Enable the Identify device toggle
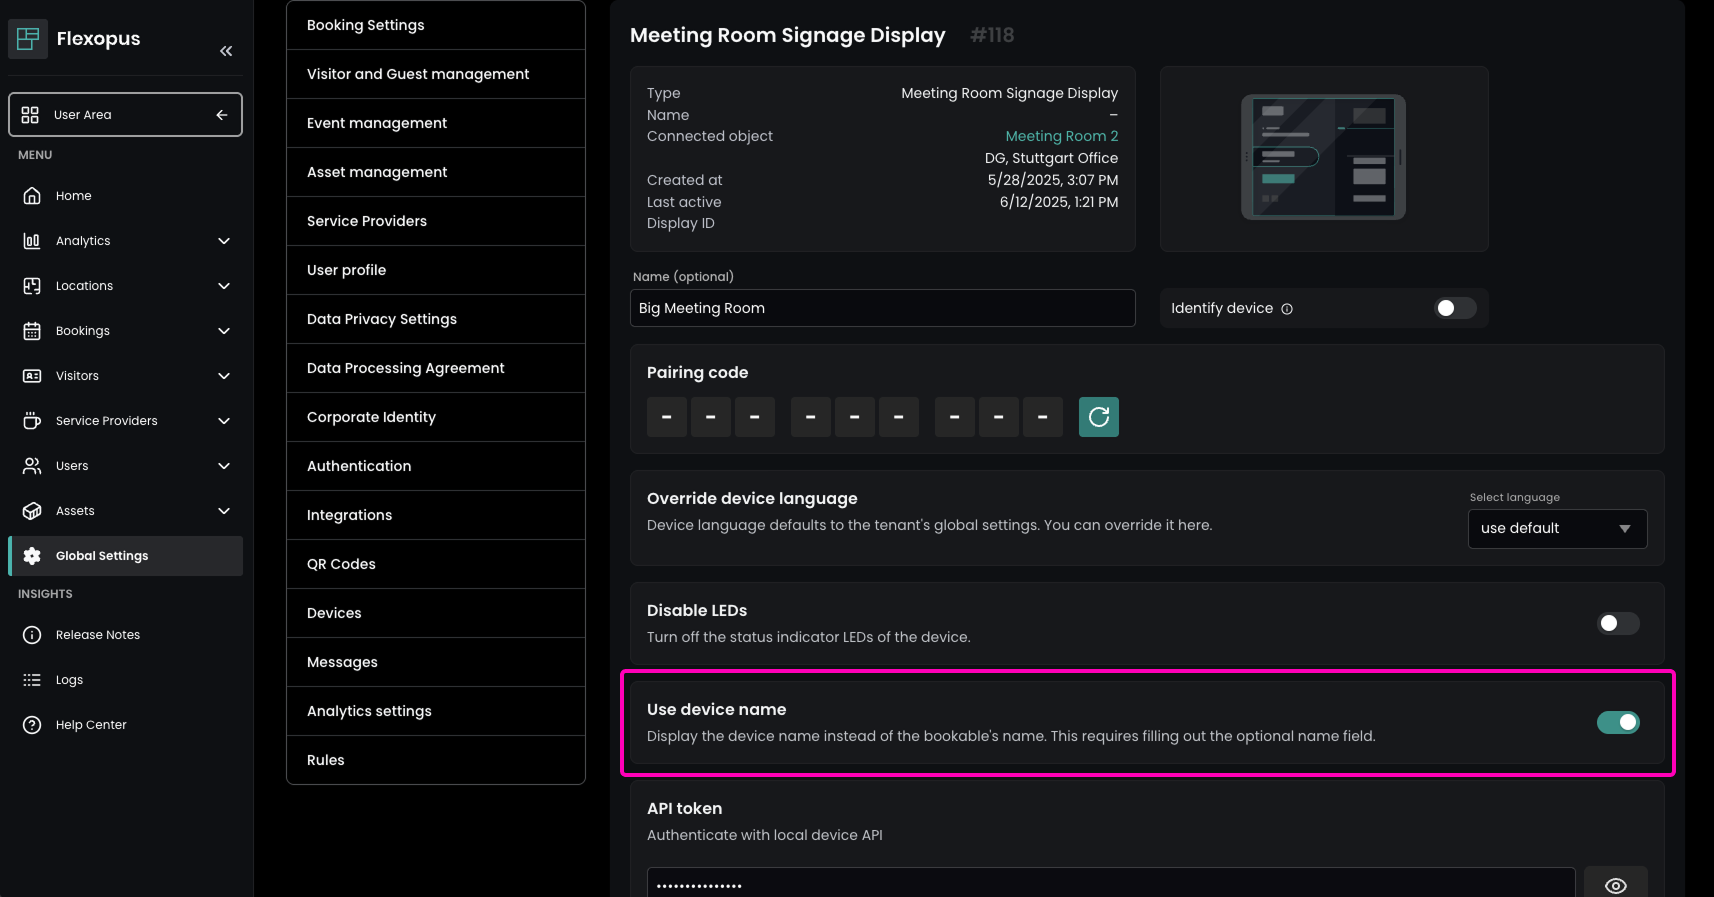 point(1454,308)
